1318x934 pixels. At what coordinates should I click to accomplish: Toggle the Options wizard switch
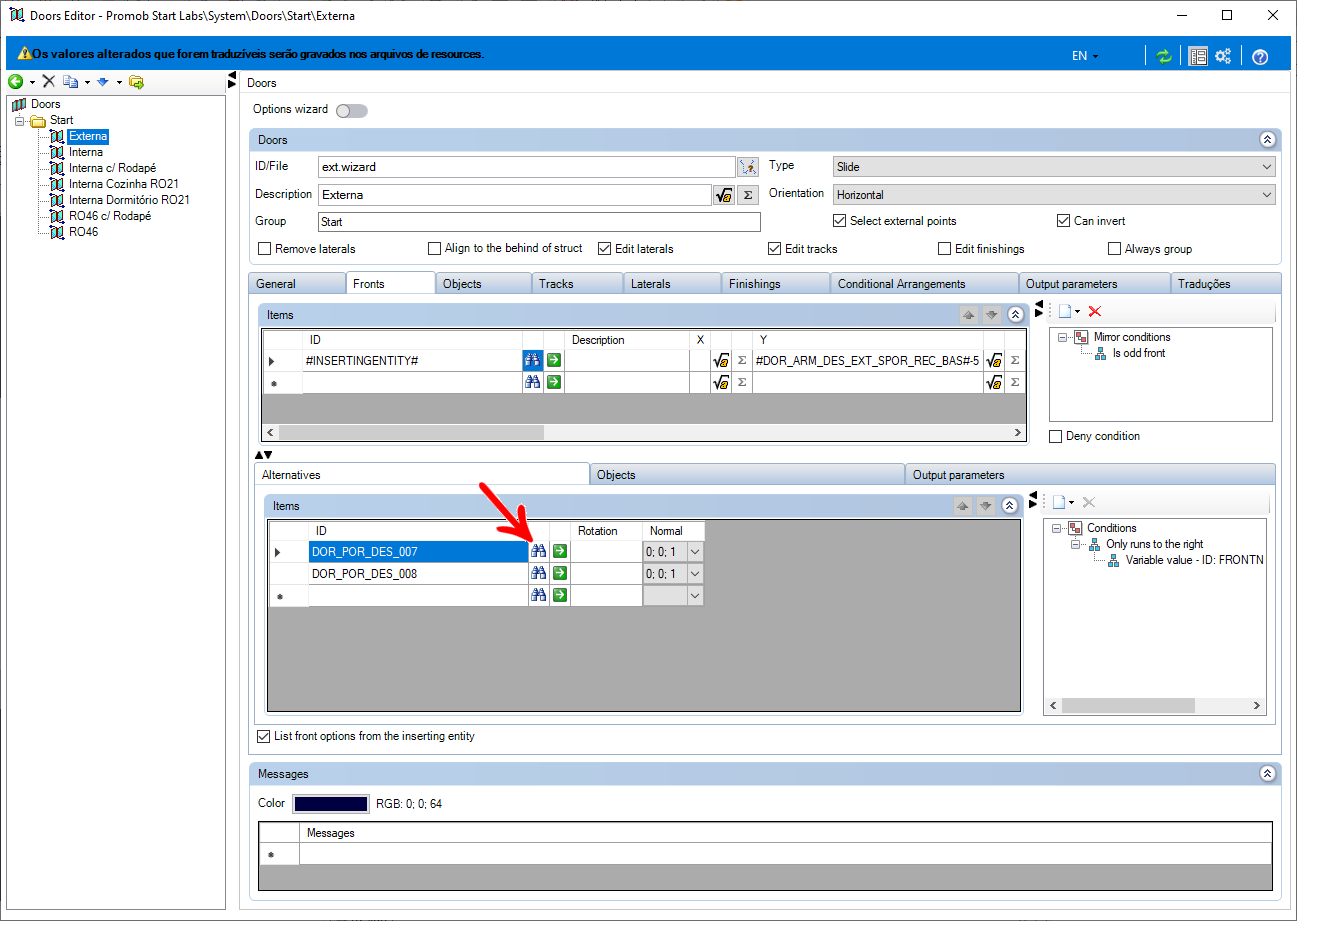tap(352, 110)
